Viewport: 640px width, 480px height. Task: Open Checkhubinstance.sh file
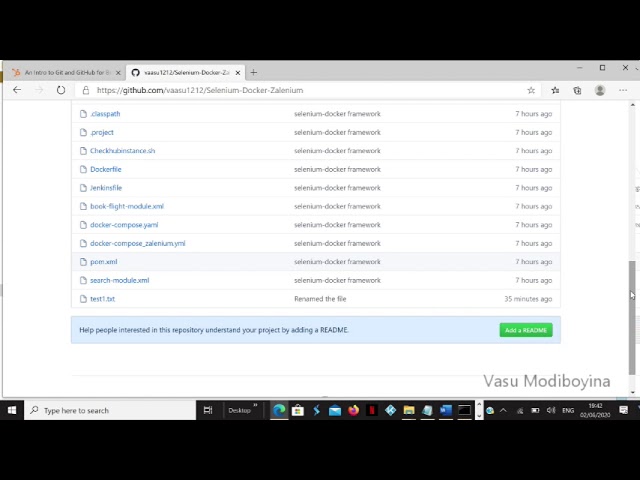122,151
